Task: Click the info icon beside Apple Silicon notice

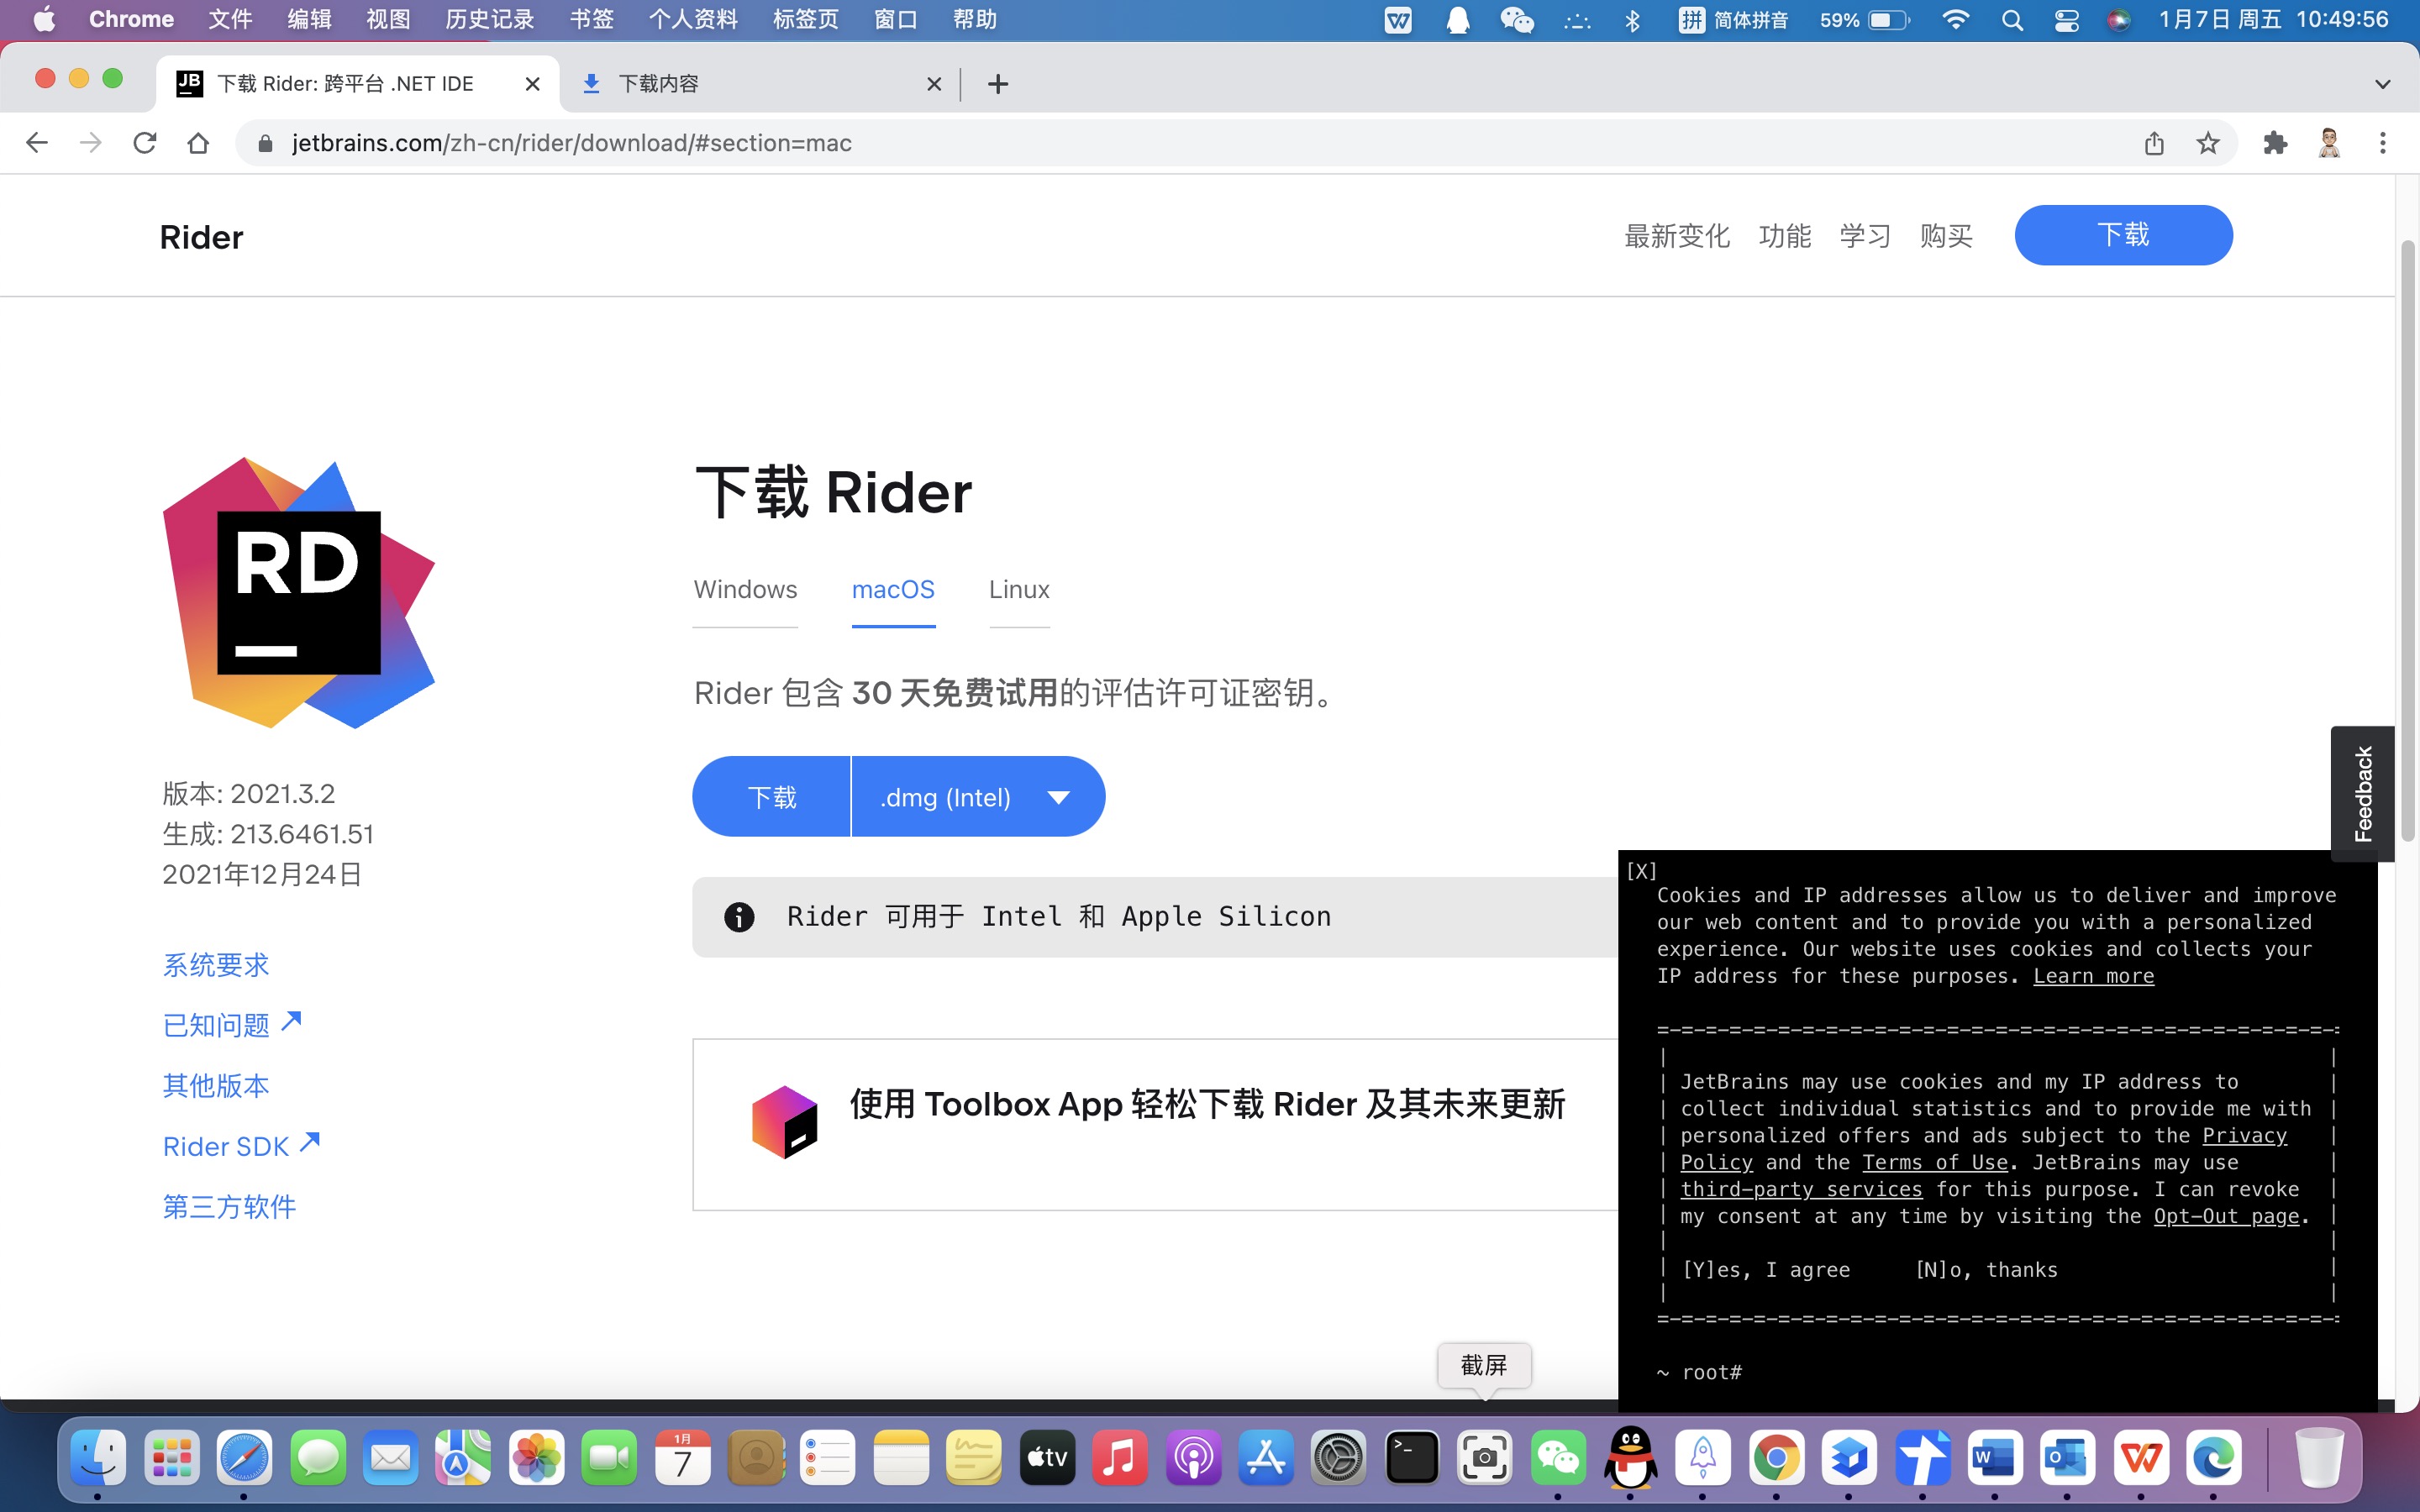Action: tap(739, 917)
